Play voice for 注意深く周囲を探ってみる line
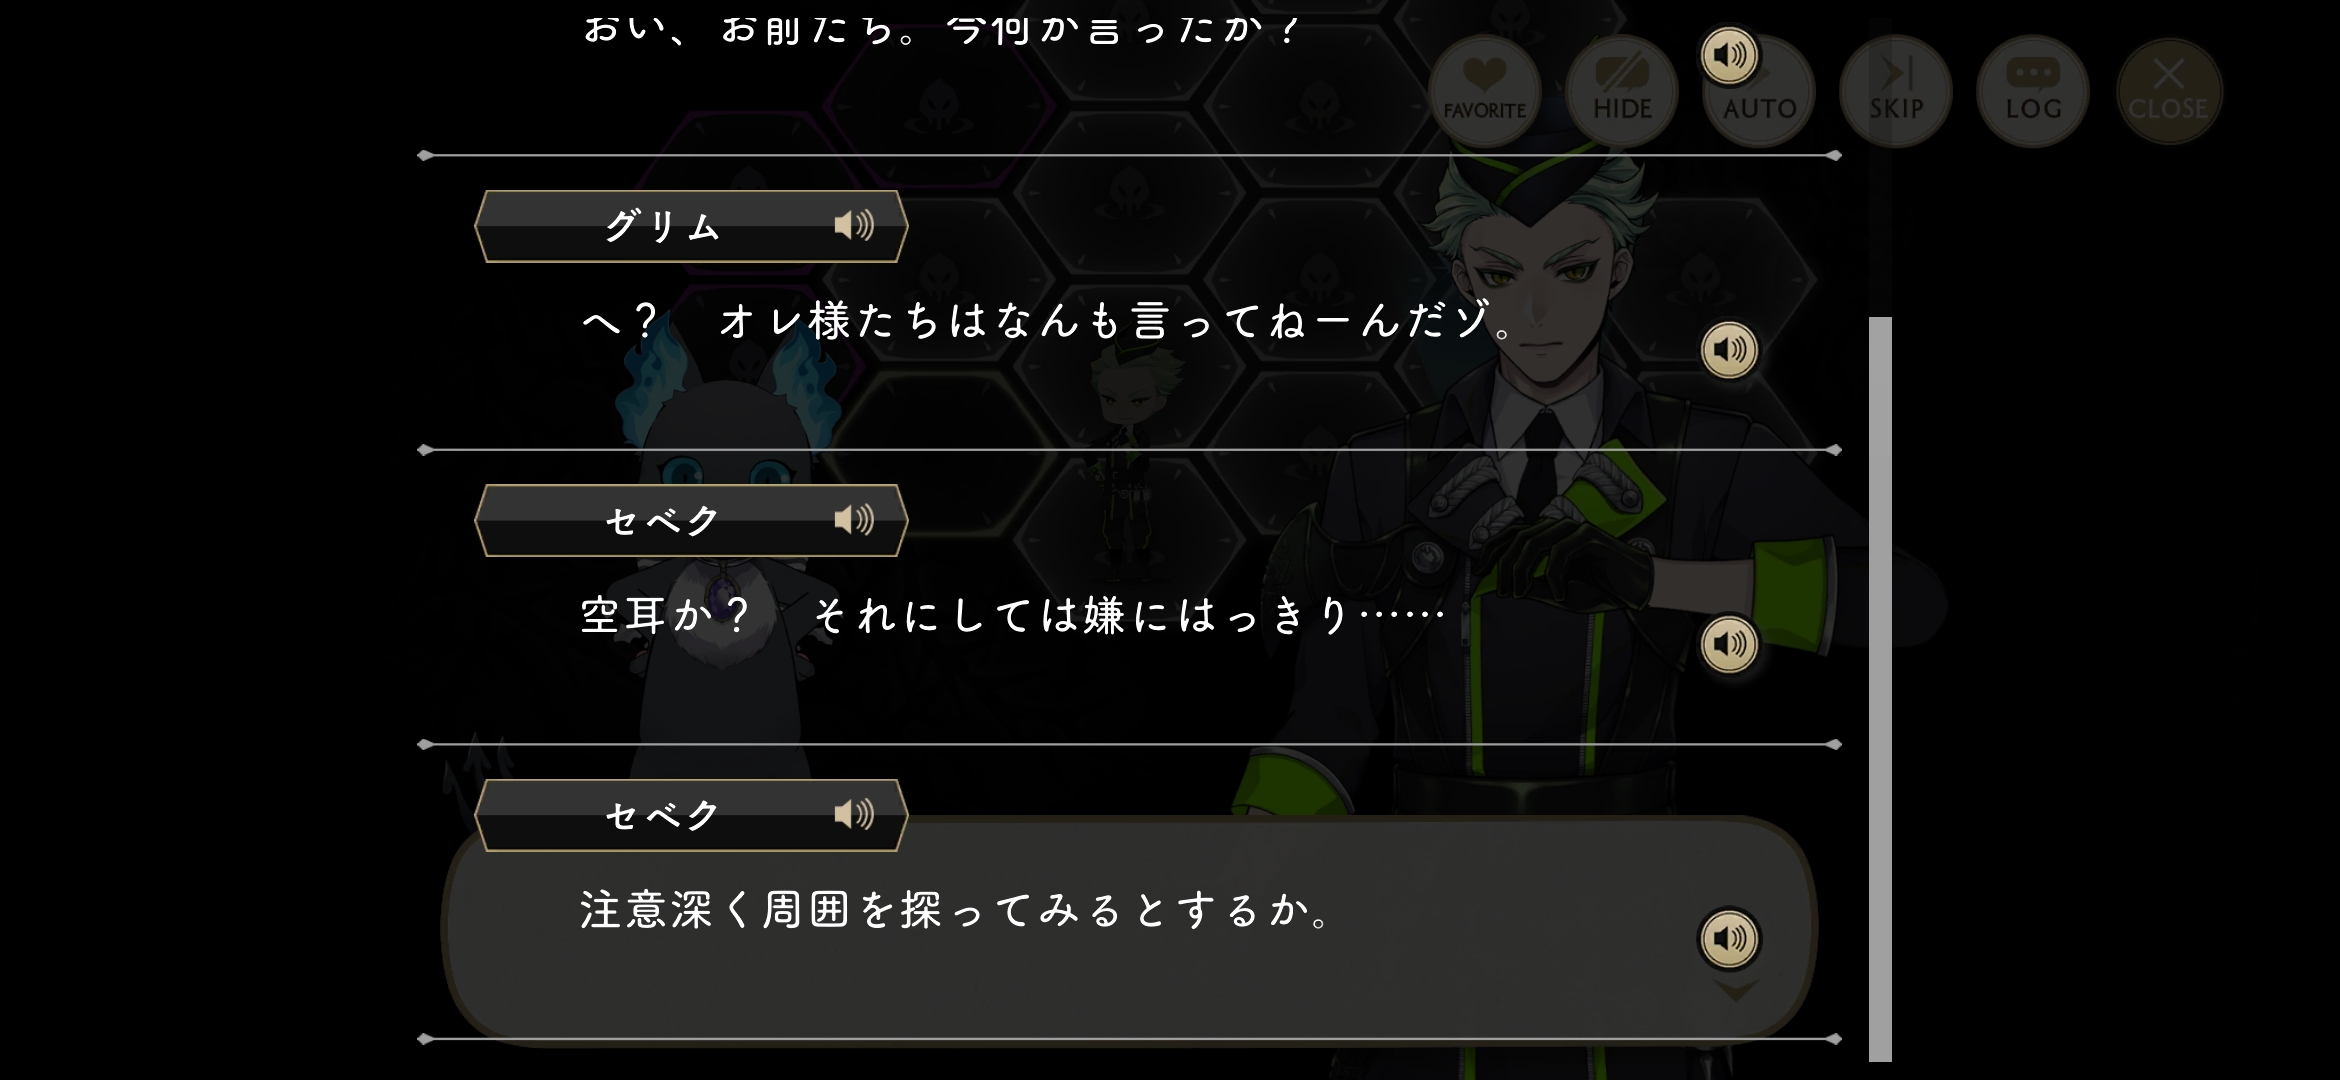2340x1080 pixels. (x=1729, y=938)
